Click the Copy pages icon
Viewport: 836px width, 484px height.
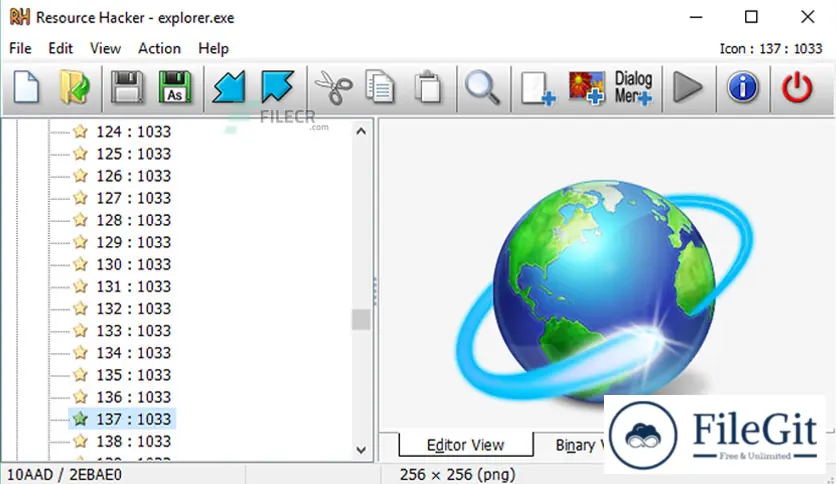click(x=380, y=87)
